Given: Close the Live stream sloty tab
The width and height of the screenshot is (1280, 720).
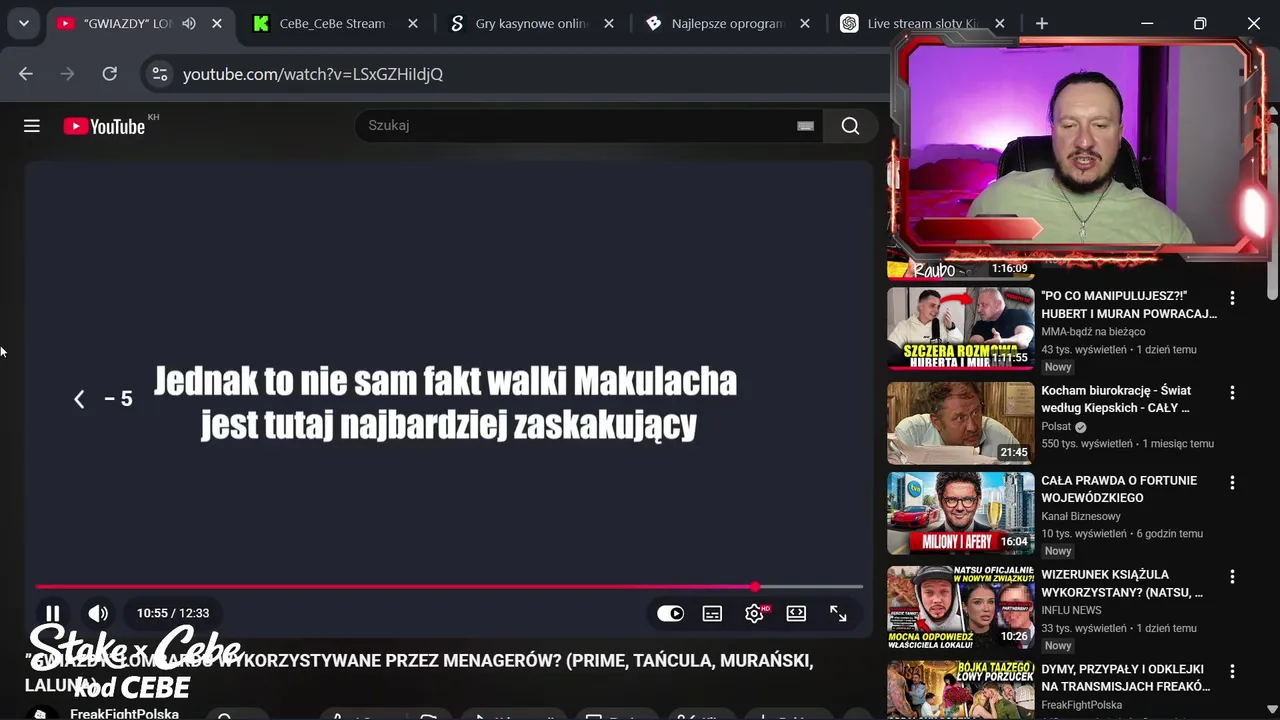Looking at the screenshot, I should pos(1000,23).
